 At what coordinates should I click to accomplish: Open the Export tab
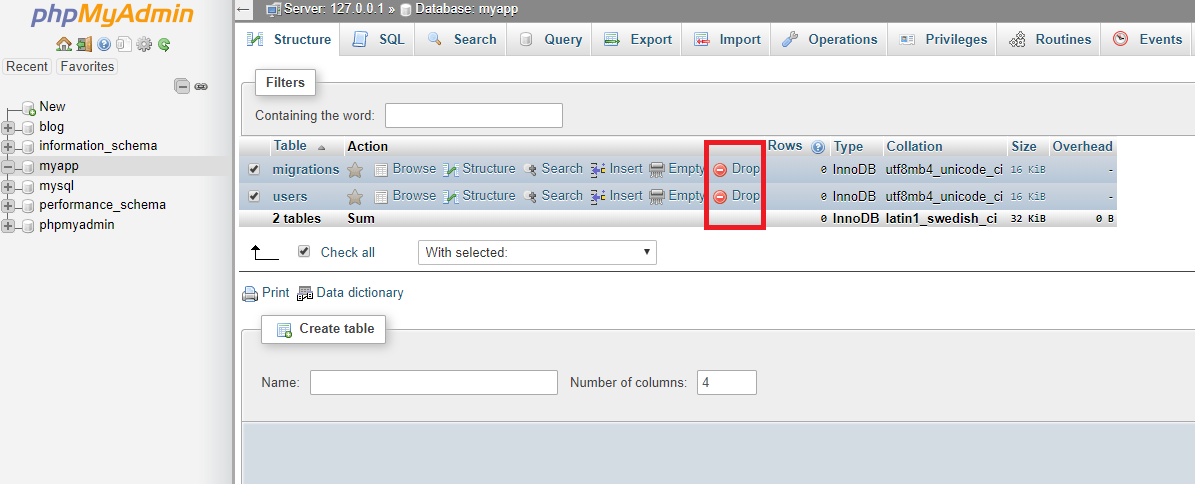[638, 40]
